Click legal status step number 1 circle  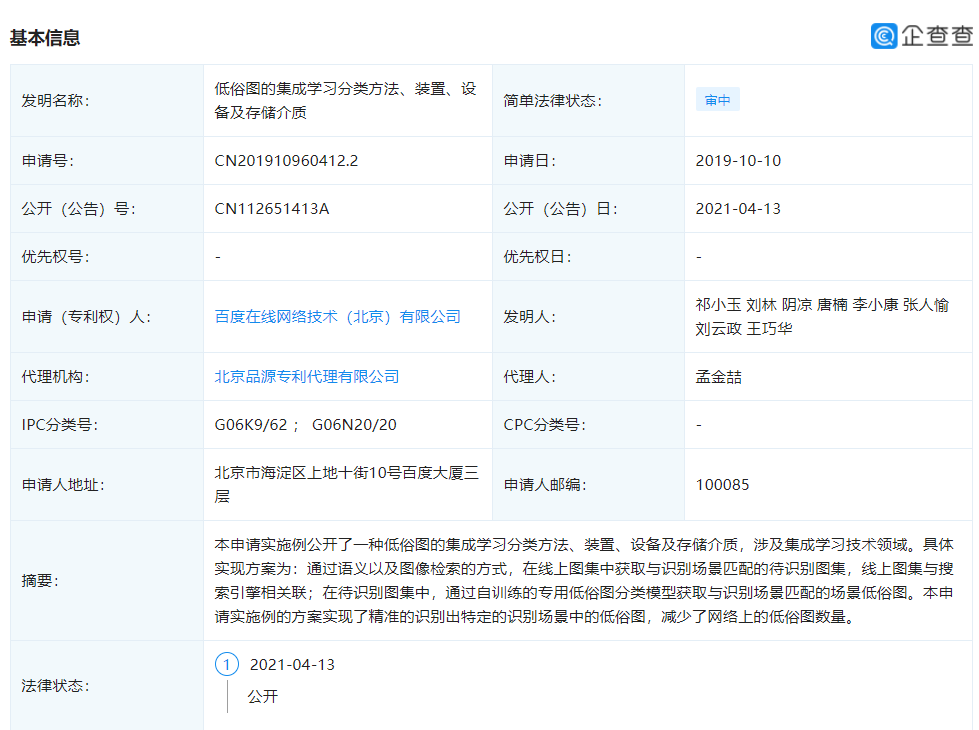click(227, 664)
